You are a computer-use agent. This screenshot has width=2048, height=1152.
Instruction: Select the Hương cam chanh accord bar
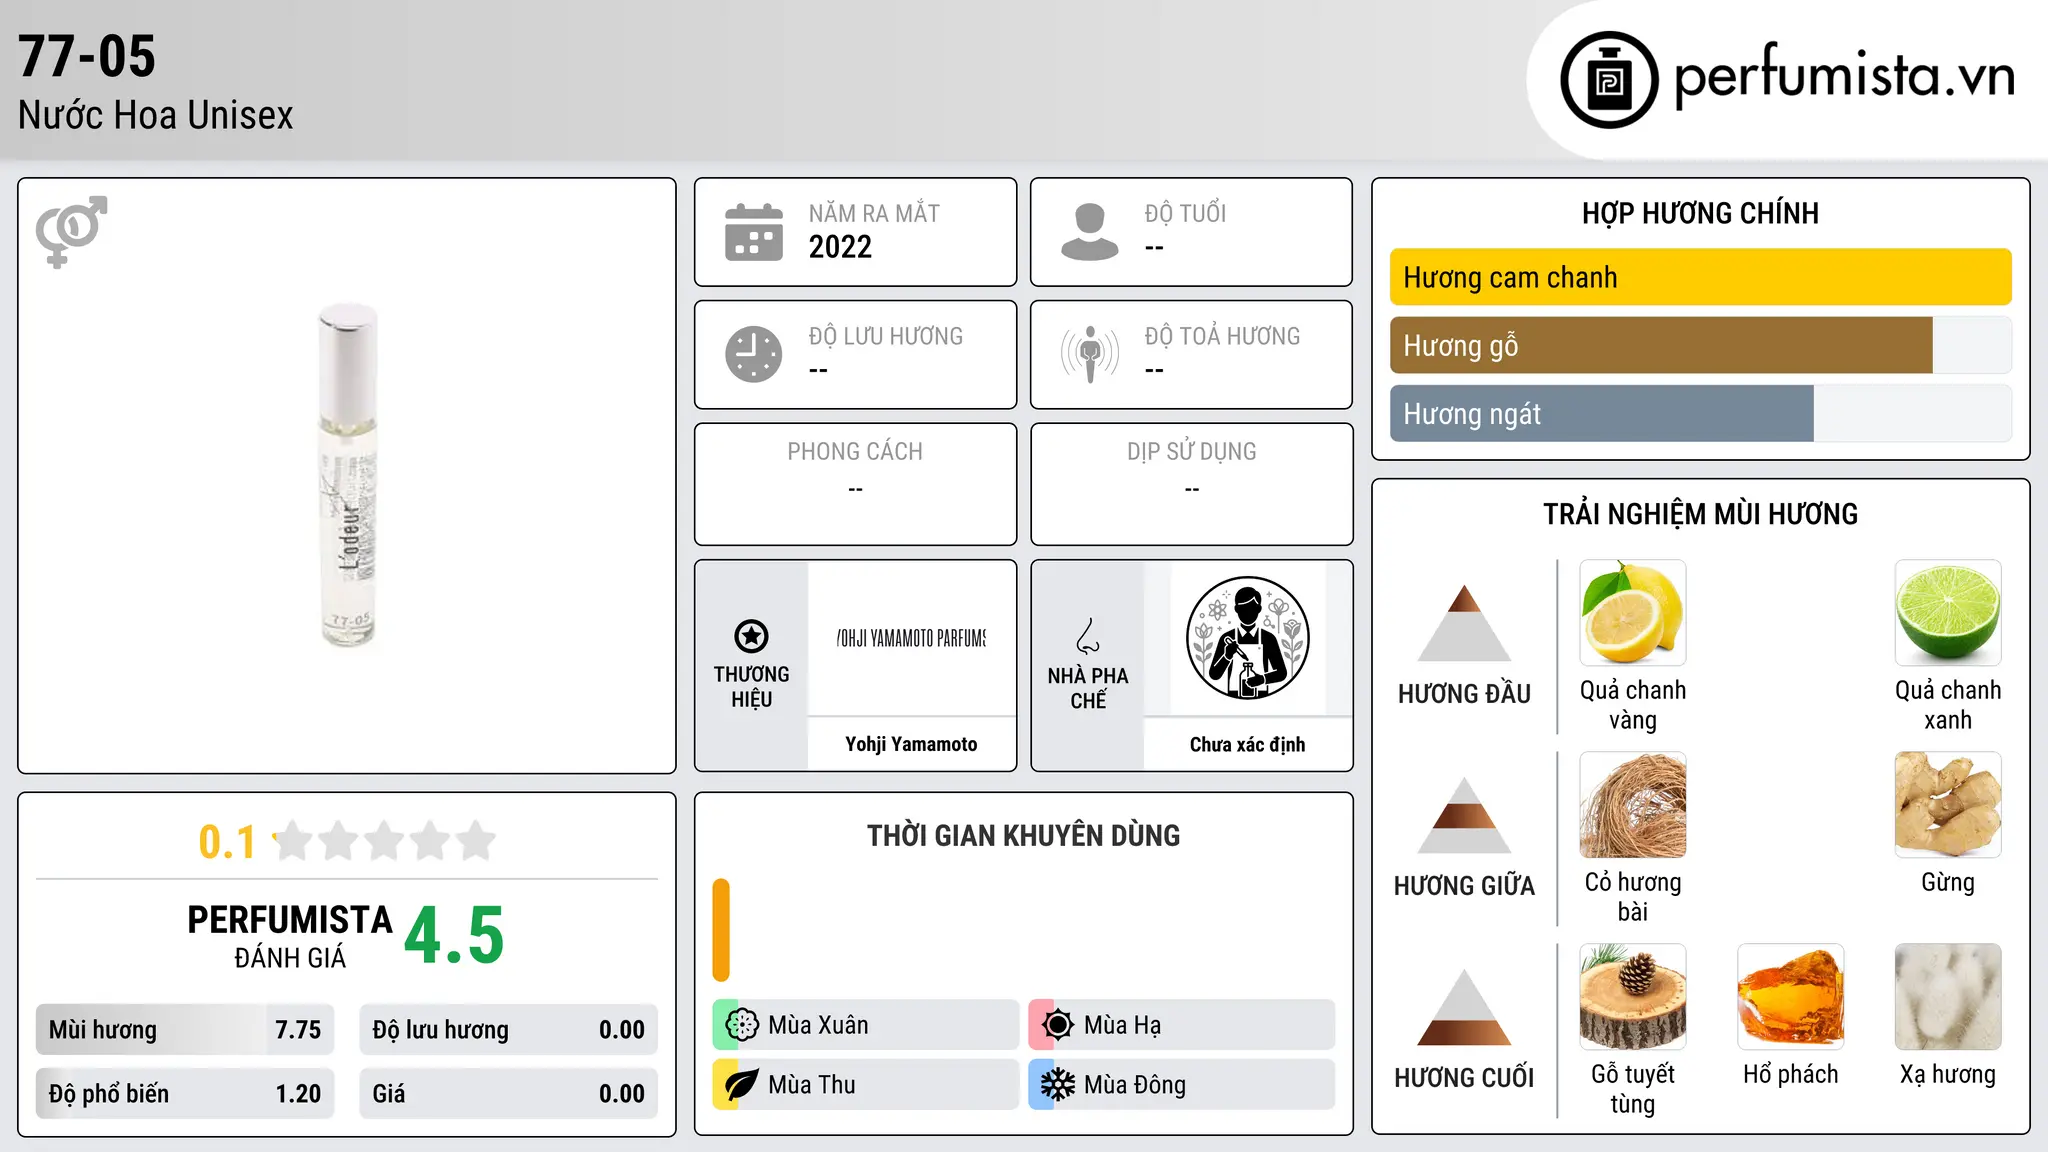1700,277
